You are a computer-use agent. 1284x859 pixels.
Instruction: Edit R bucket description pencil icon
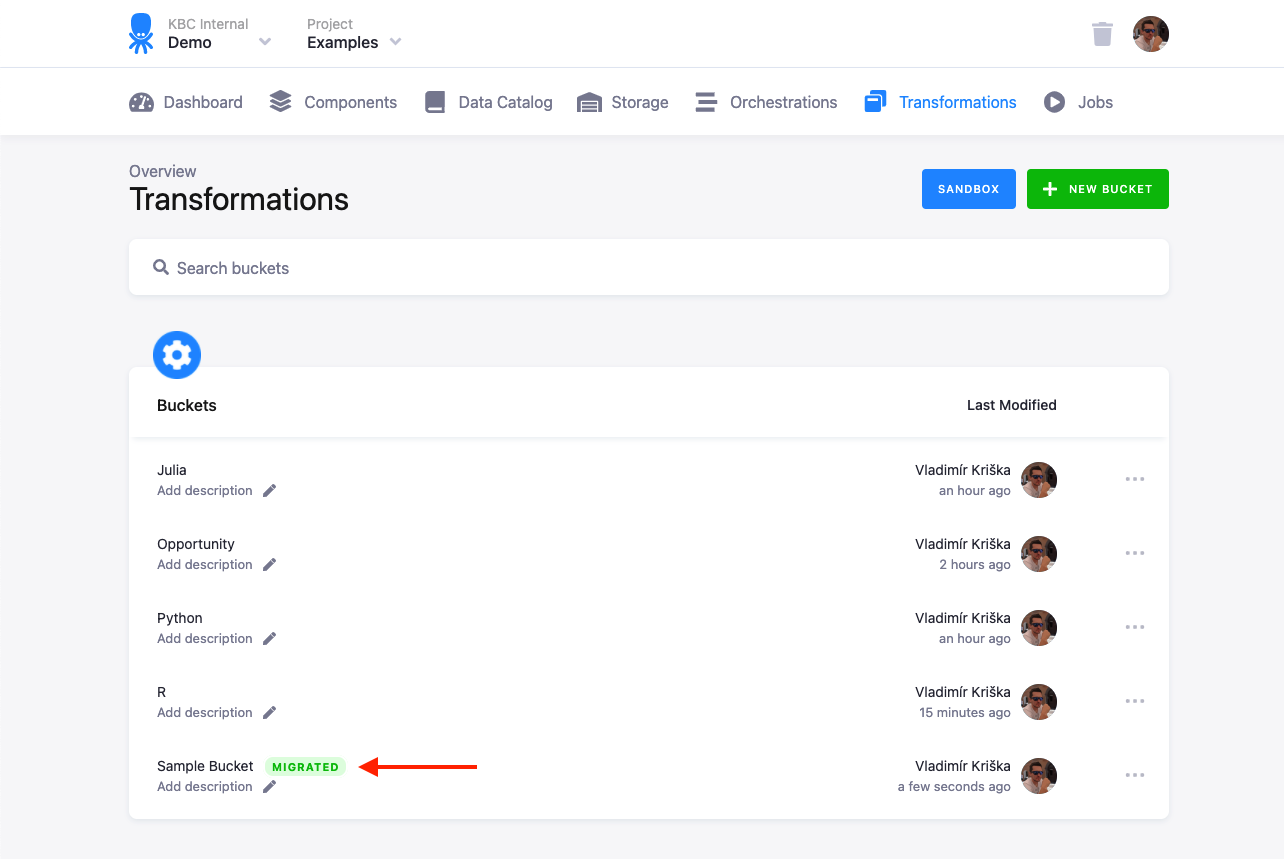[269, 713]
